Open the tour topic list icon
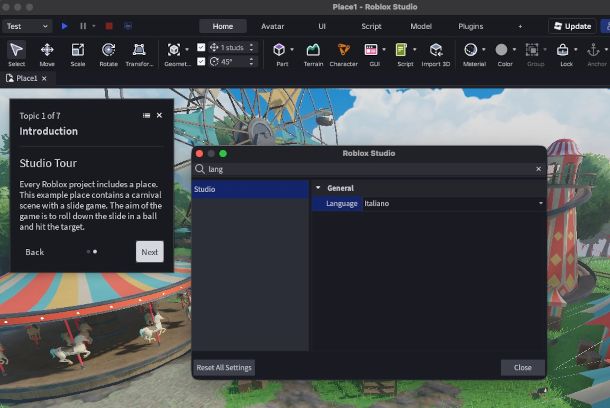610x408 pixels. [146, 116]
